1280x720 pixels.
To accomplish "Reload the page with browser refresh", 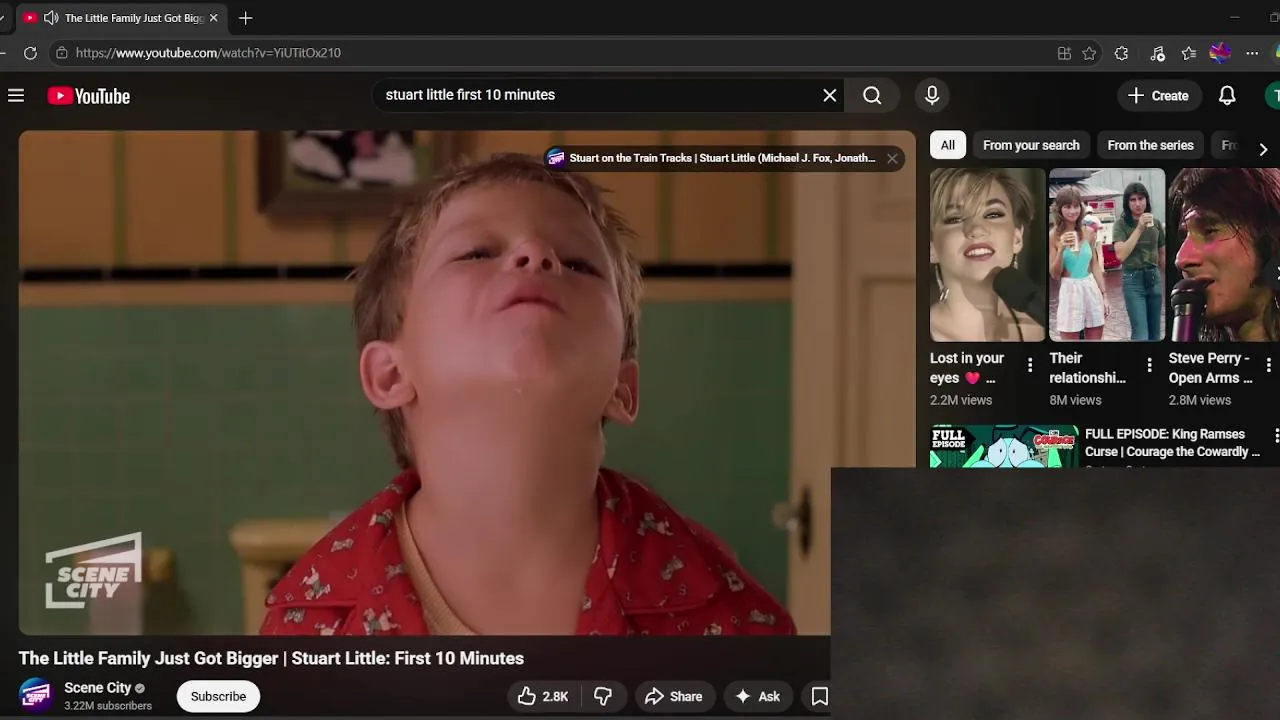I will (30, 53).
